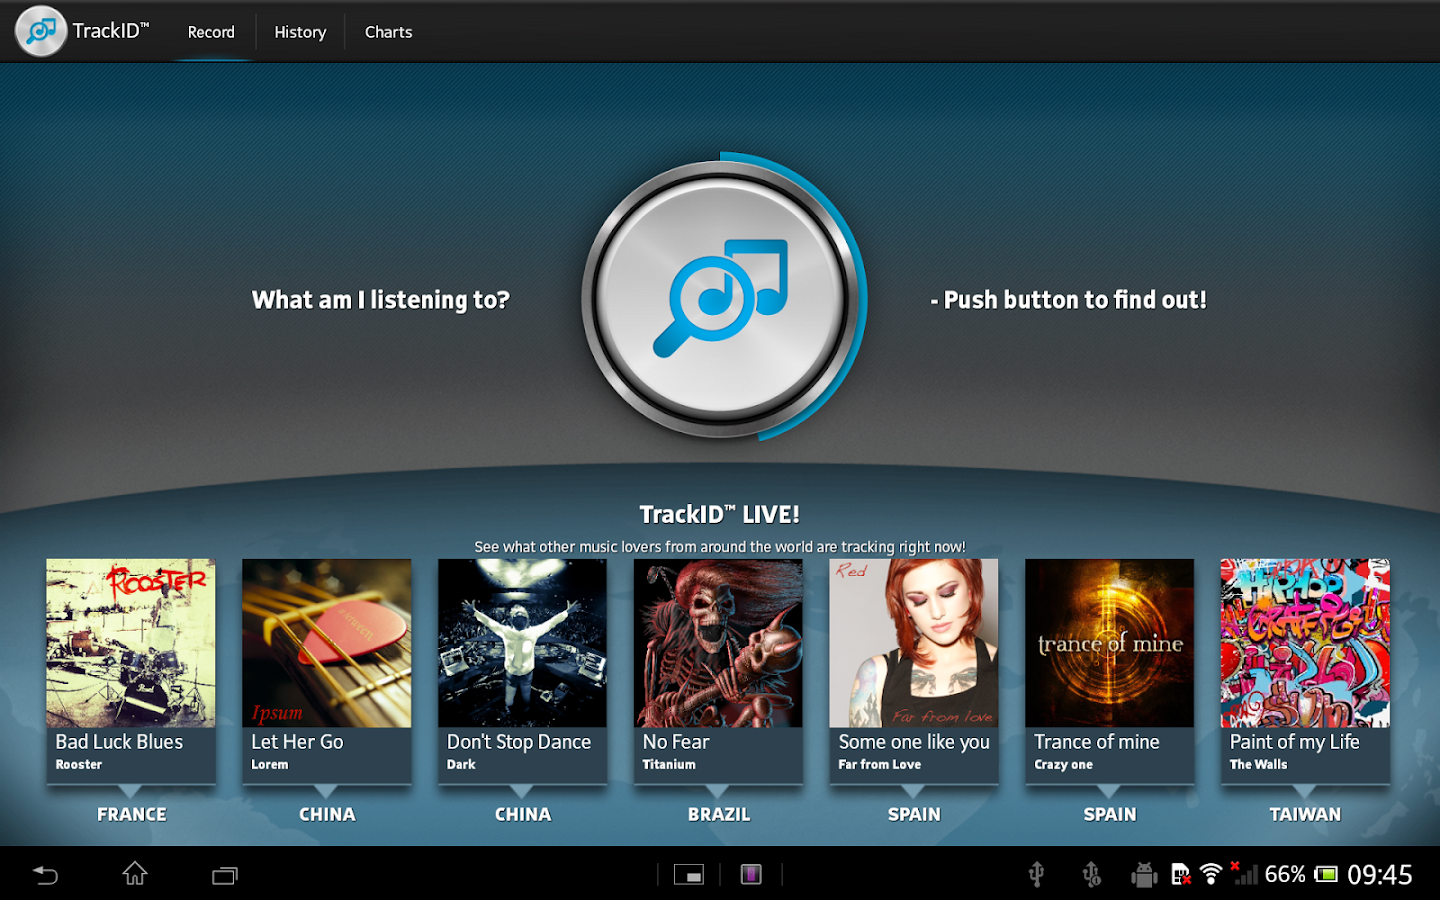Open Don't Stop Dance by Dark
Screen dimensions: 1440x900
click(x=522, y=670)
